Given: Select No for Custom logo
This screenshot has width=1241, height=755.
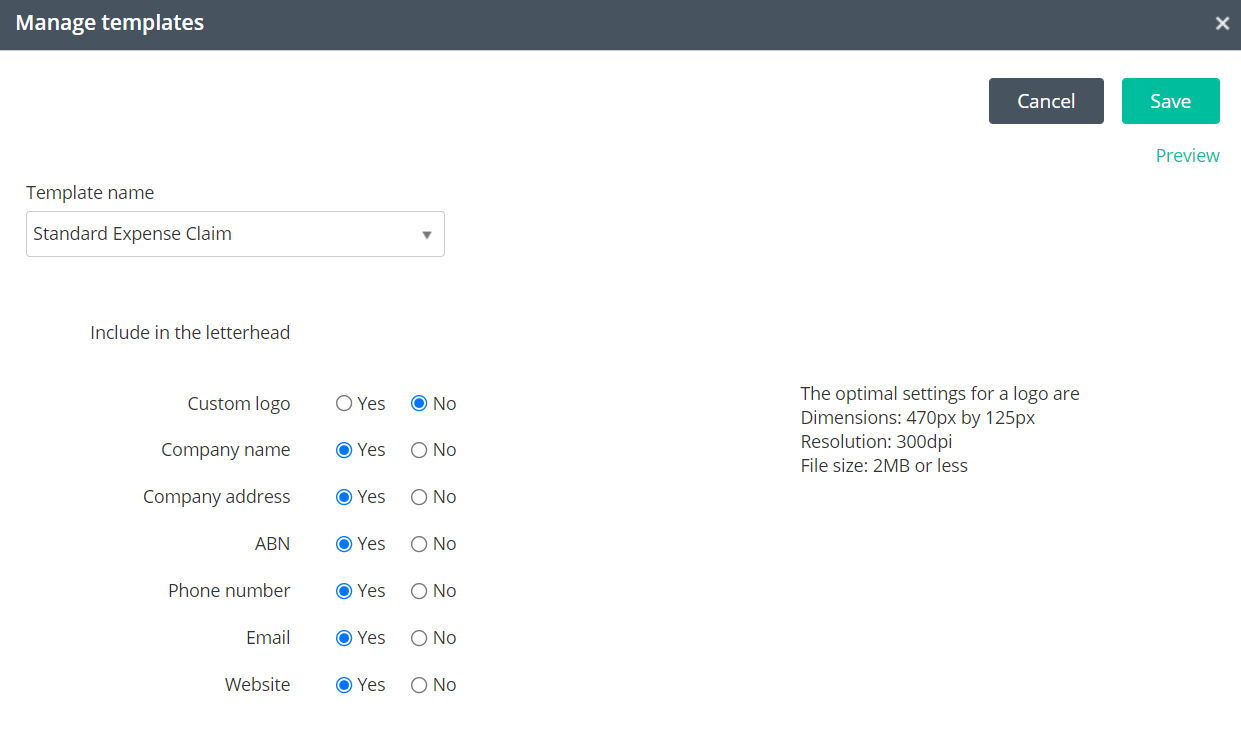Looking at the screenshot, I should [x=419, y=404].
